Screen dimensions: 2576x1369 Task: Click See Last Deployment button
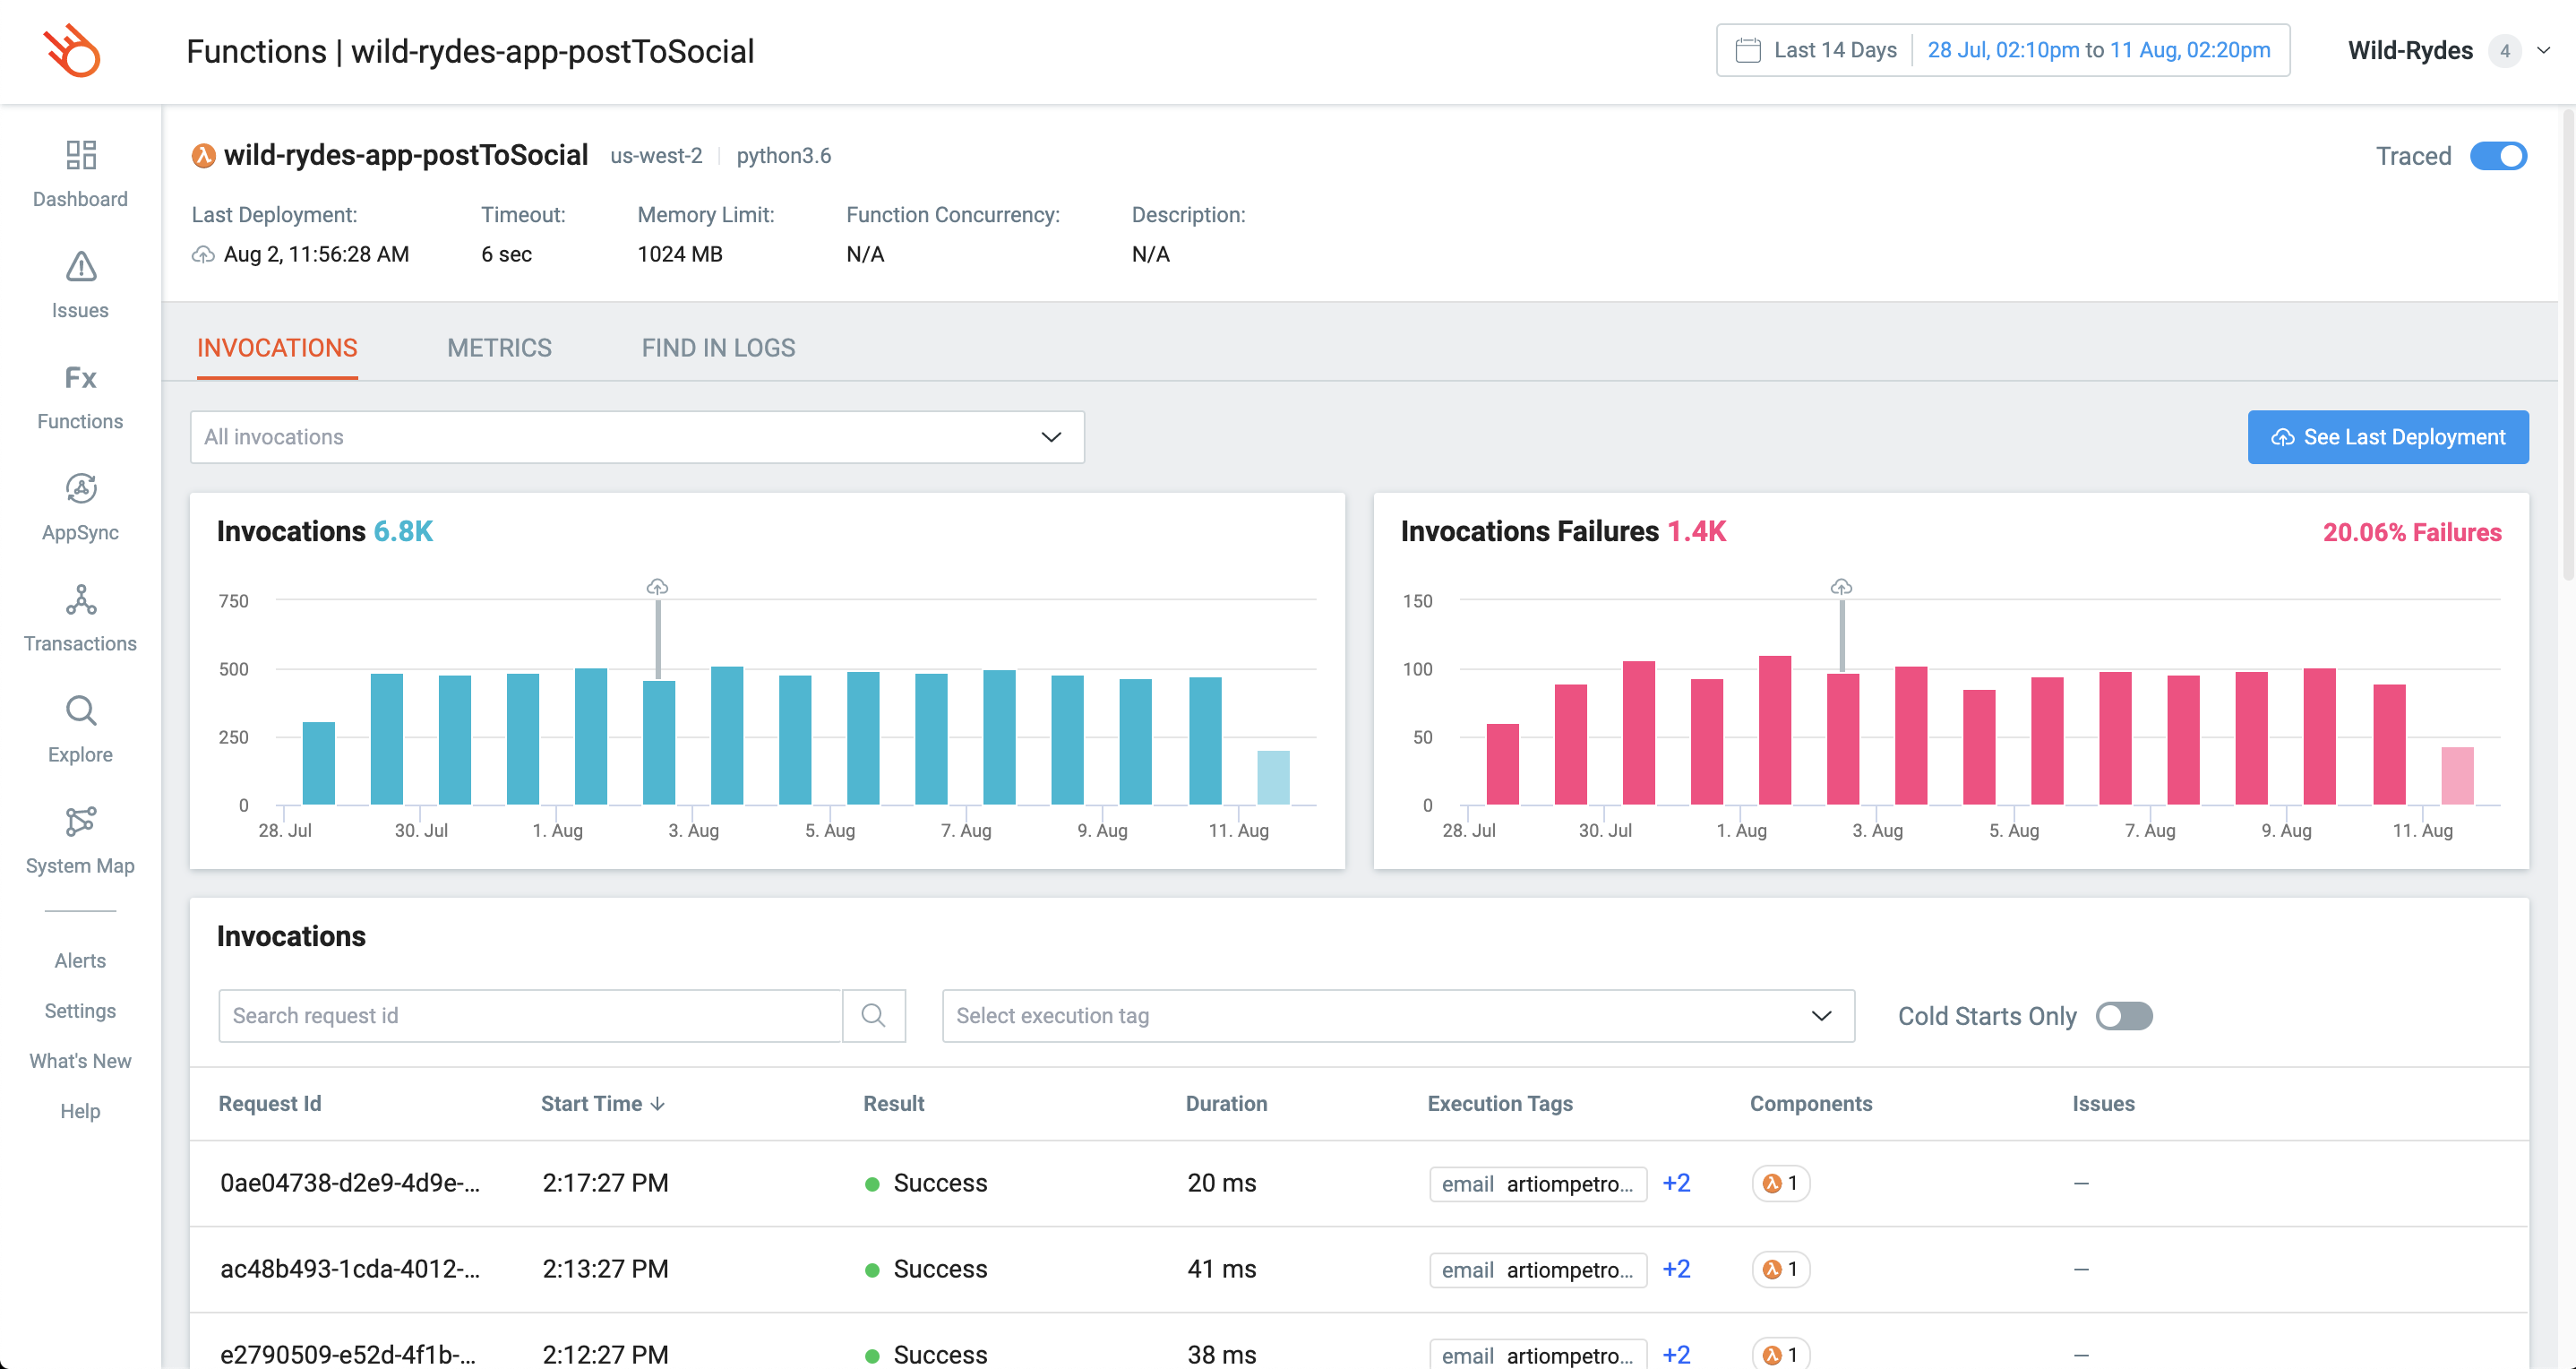click(x=2387, y=437)
